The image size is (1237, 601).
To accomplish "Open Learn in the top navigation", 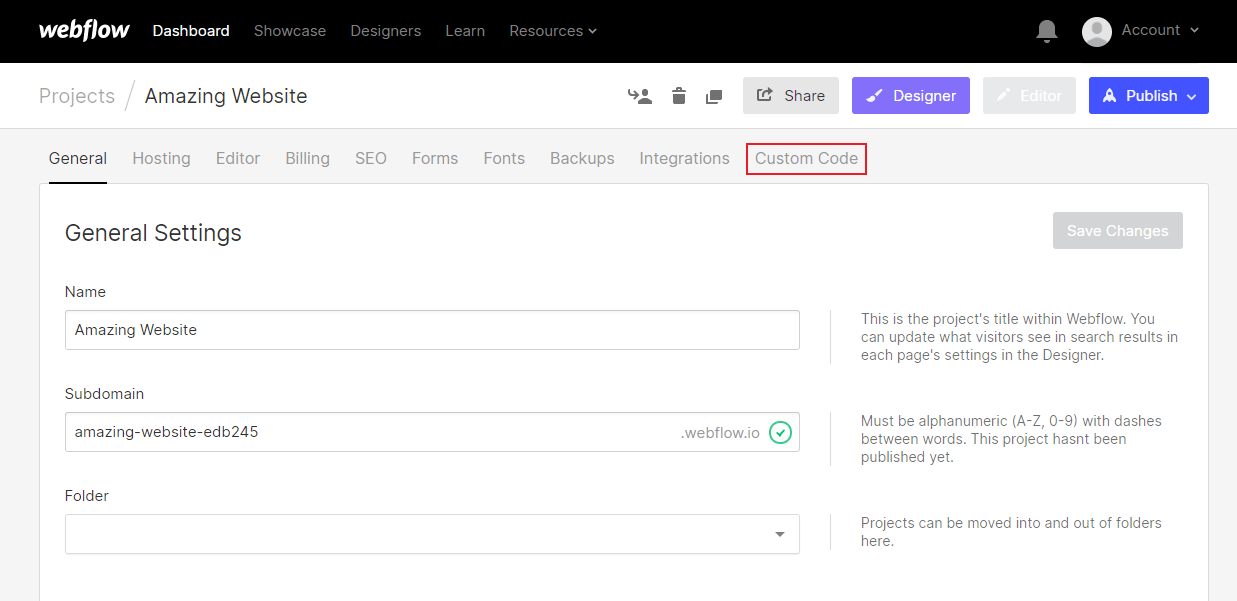I will point(465,31).
